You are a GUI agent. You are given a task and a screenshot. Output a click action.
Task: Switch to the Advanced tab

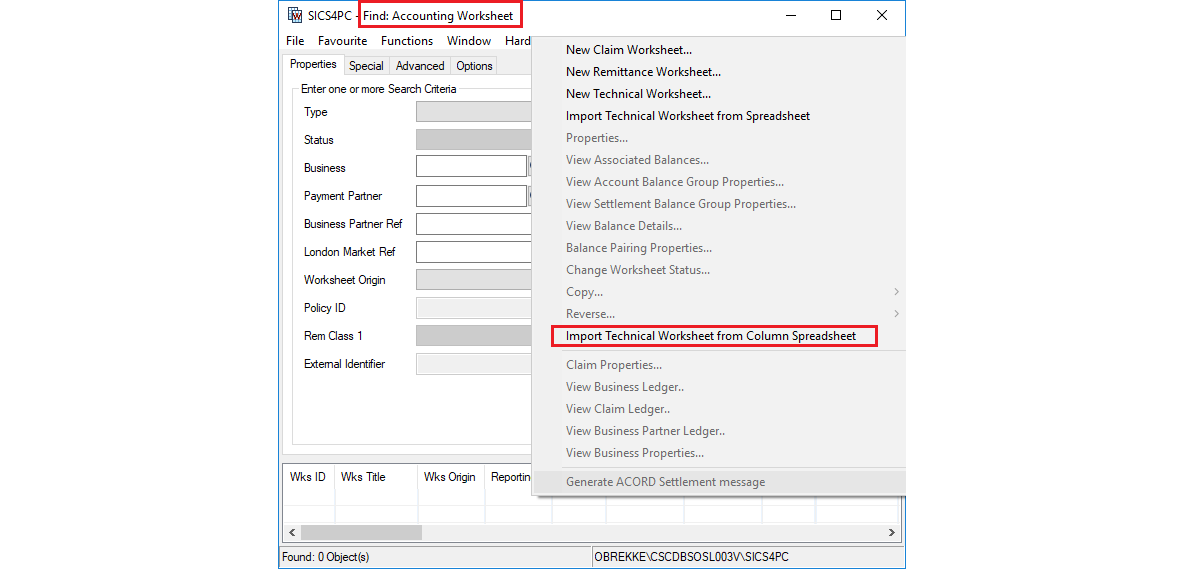tap(420, 66)
